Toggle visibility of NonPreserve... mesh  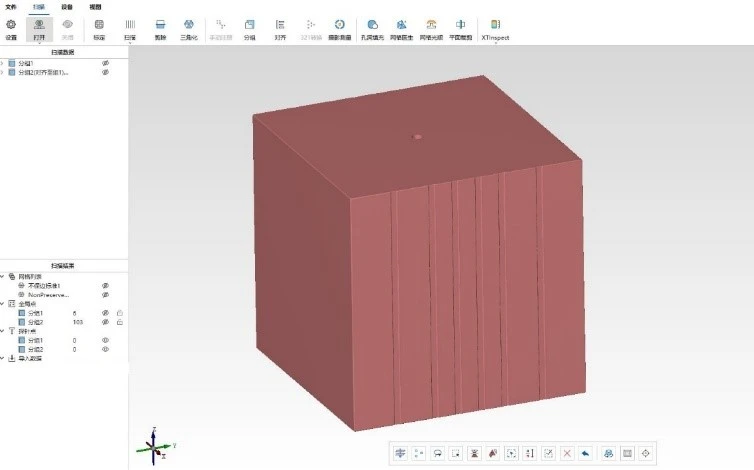coord(105,295)
